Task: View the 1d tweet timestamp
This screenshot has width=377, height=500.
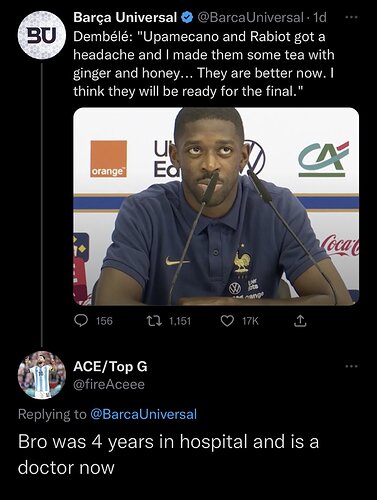Action: coord(318,17)
